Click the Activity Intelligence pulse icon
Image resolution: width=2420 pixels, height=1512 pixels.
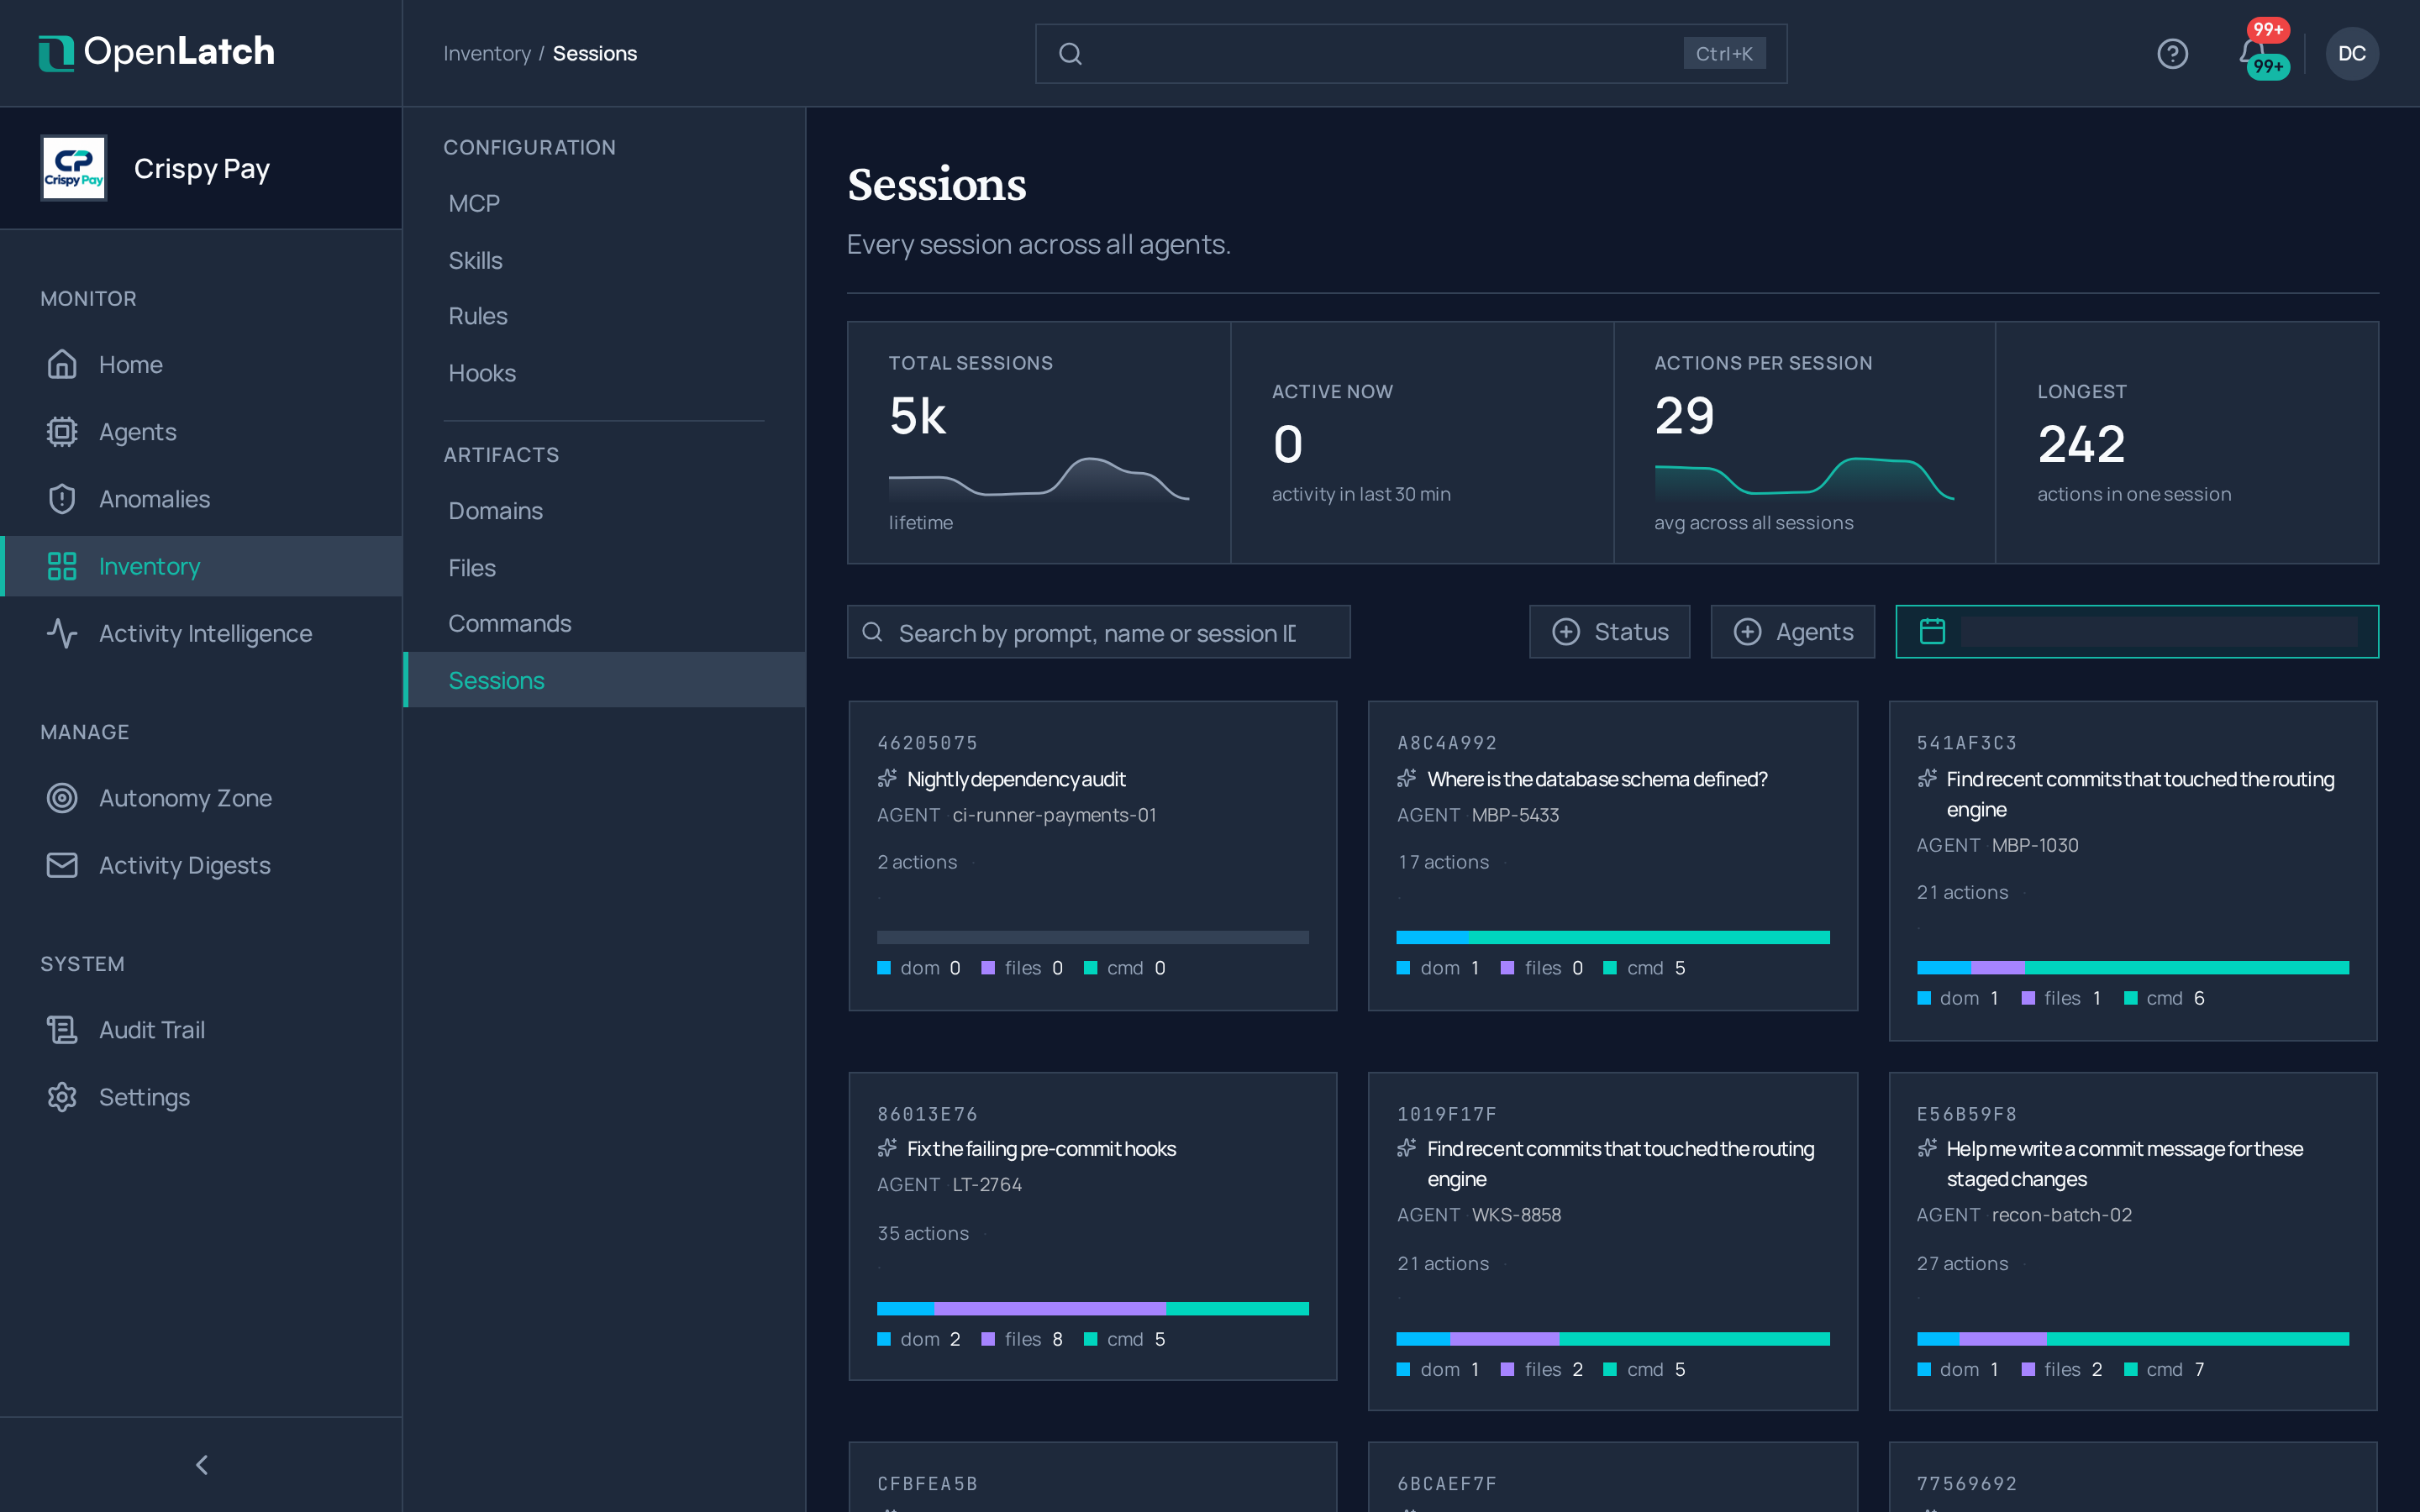click(x=62, y=633)
